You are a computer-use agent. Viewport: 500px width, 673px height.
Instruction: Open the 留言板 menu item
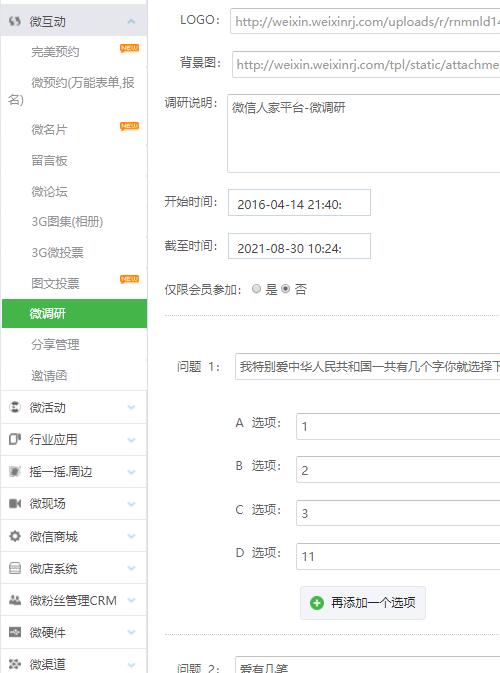pos(49,161)
